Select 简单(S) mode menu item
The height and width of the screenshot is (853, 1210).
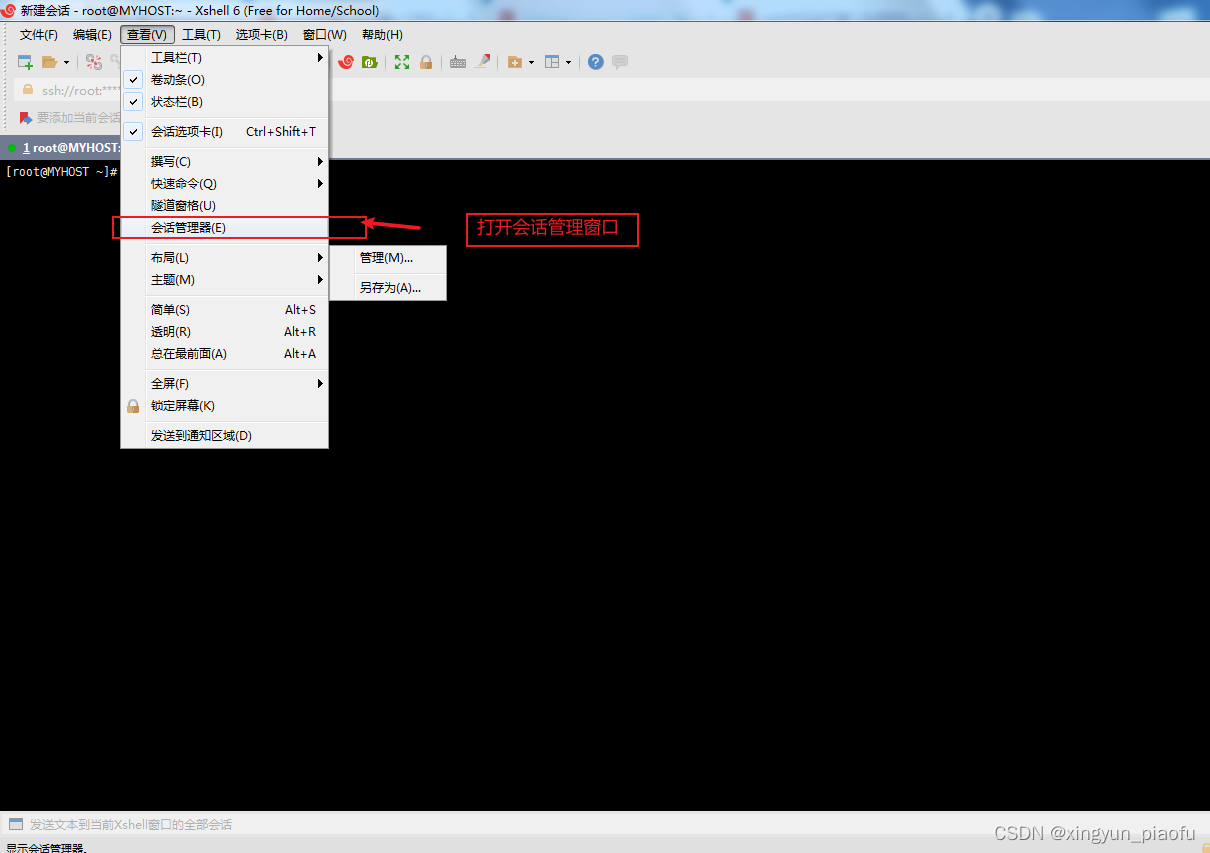pos(225,310)
